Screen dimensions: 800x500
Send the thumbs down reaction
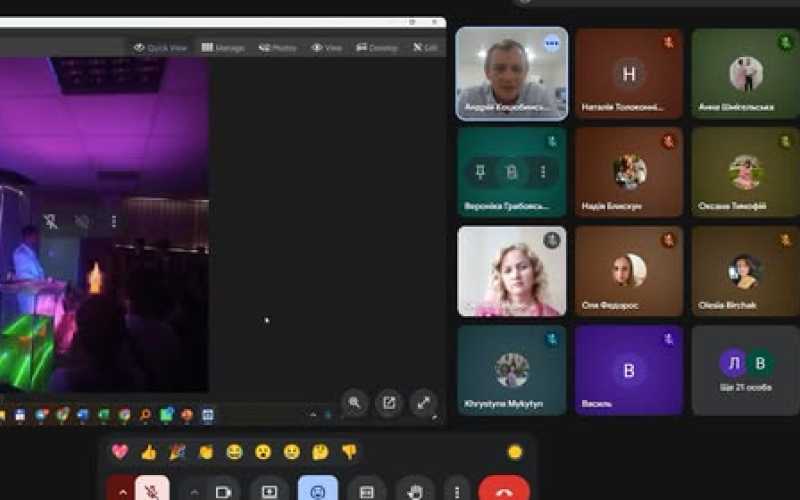[349, 452]
